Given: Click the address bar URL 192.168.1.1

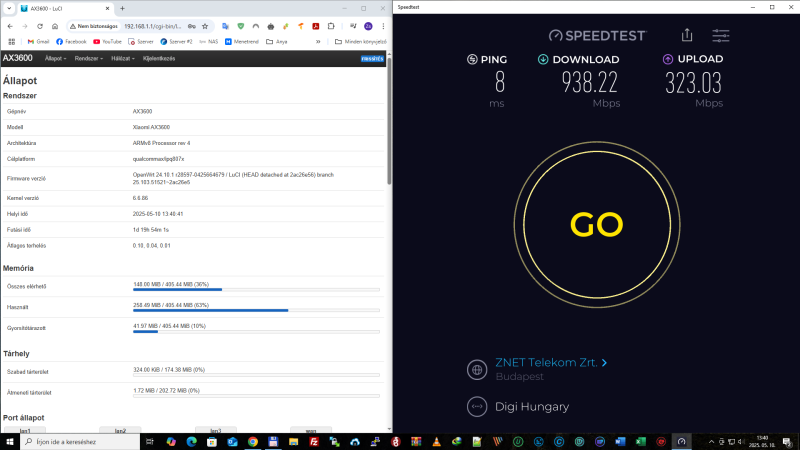Looking at the screenshot, I should 153,27.
